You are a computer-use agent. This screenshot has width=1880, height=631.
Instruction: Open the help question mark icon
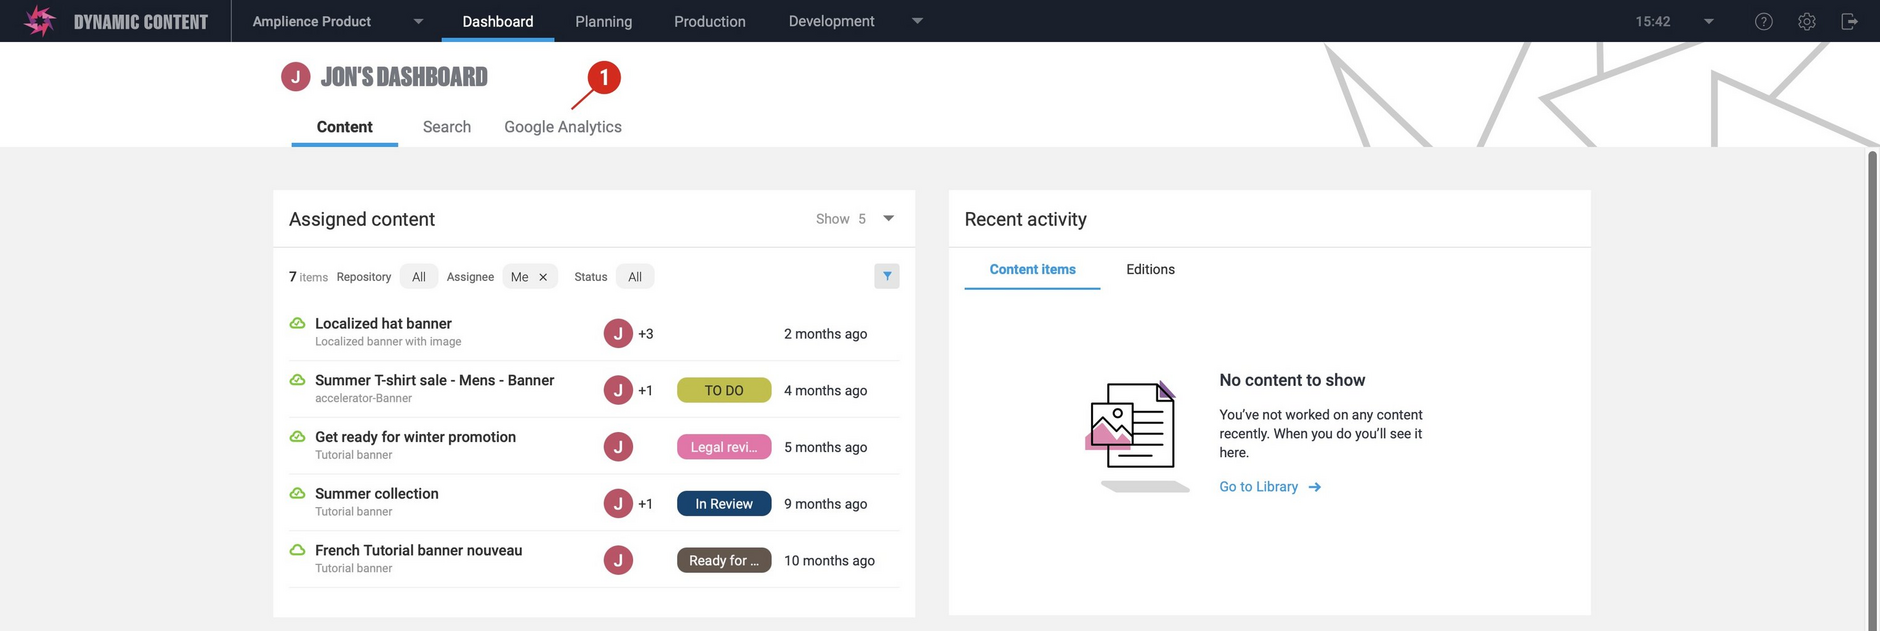[1764, 21]
